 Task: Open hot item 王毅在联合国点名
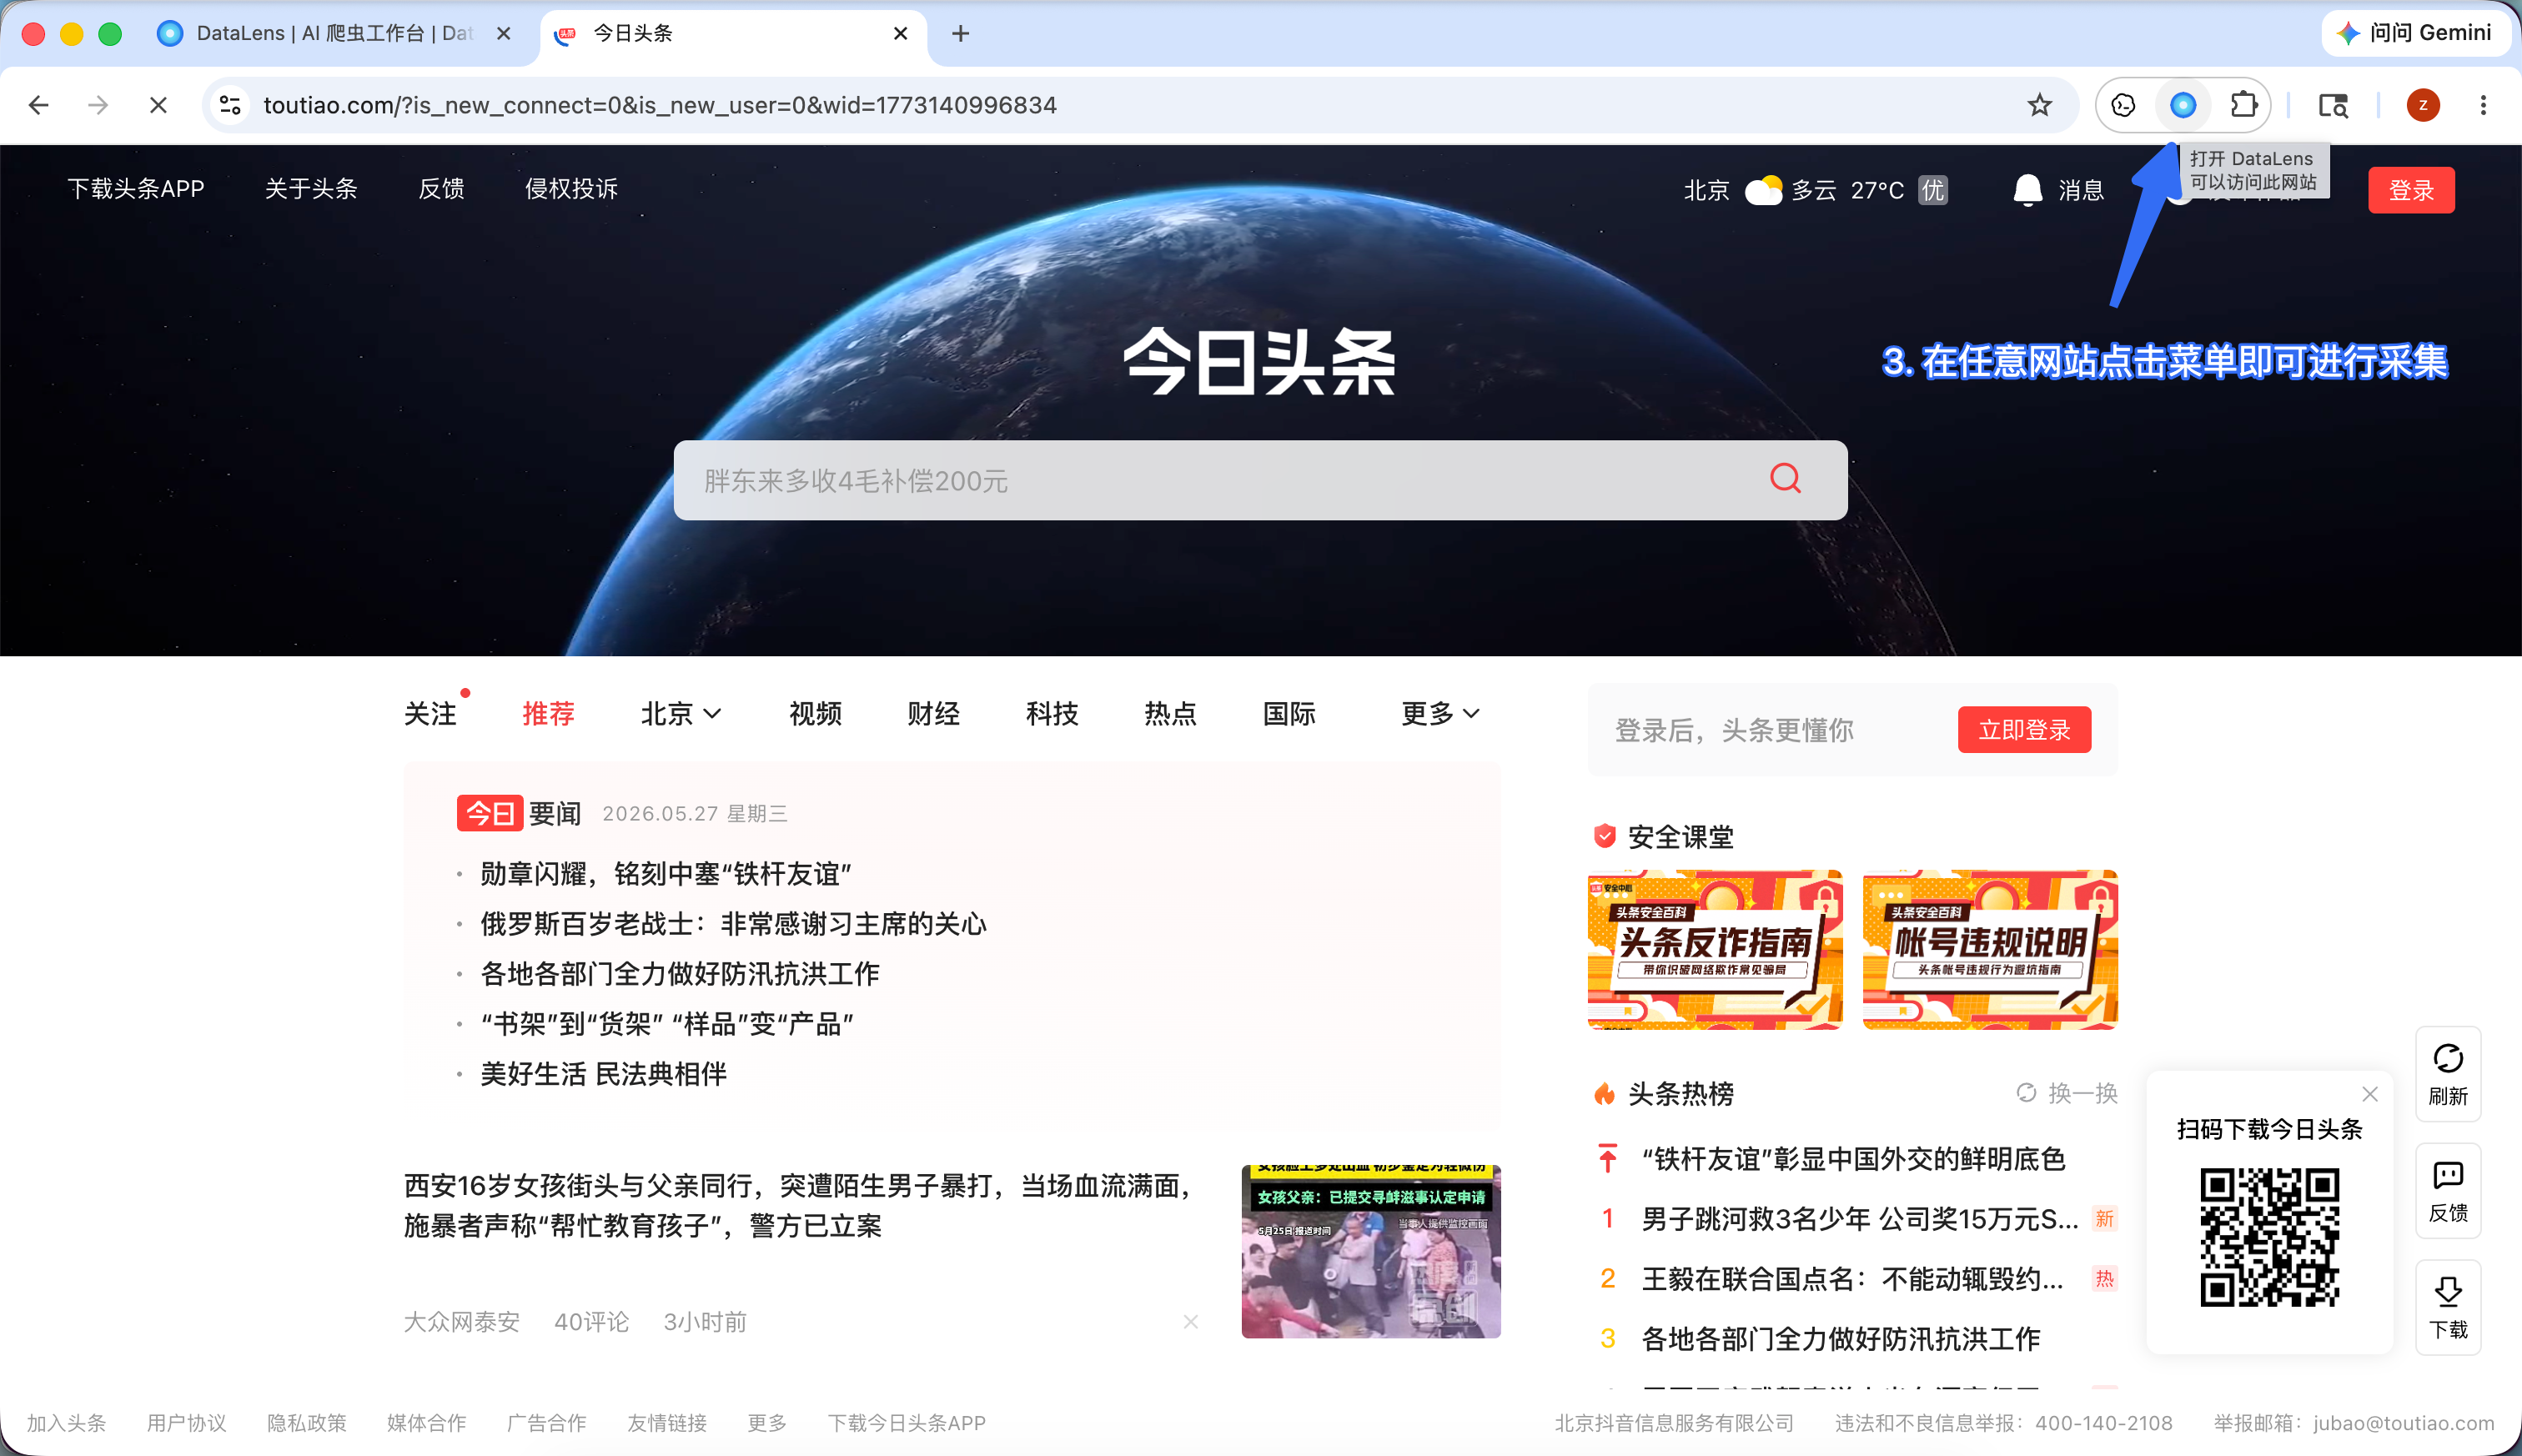click(1852, 1279)
